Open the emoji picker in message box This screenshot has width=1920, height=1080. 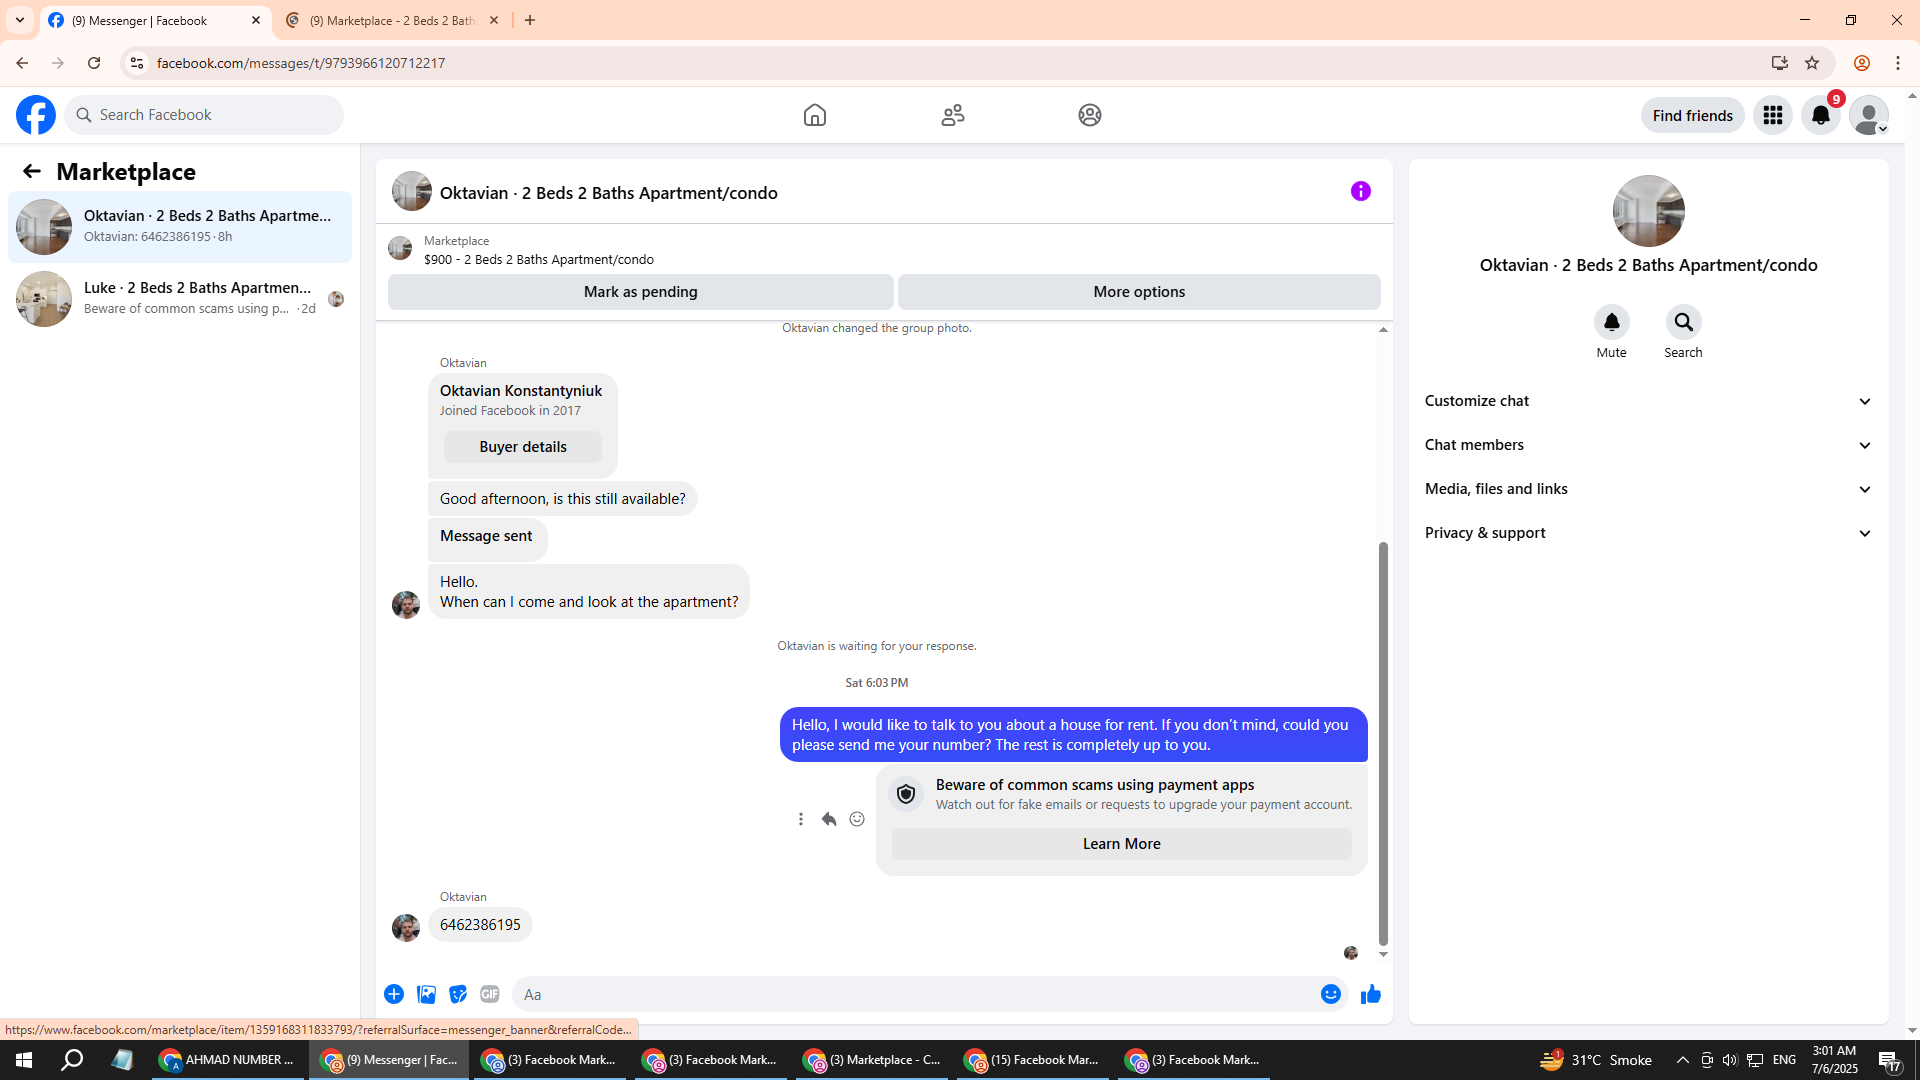(x=1330, y=994)
